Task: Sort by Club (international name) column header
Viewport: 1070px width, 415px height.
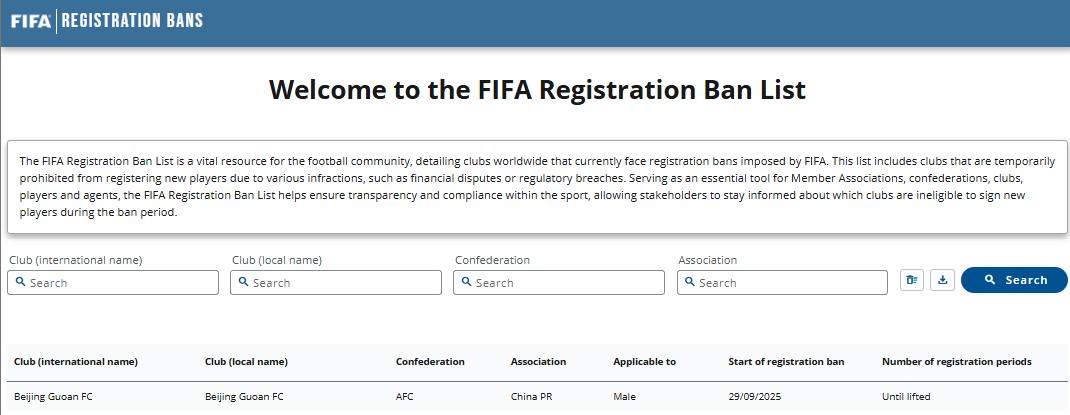Action: [x=76, y=362]
